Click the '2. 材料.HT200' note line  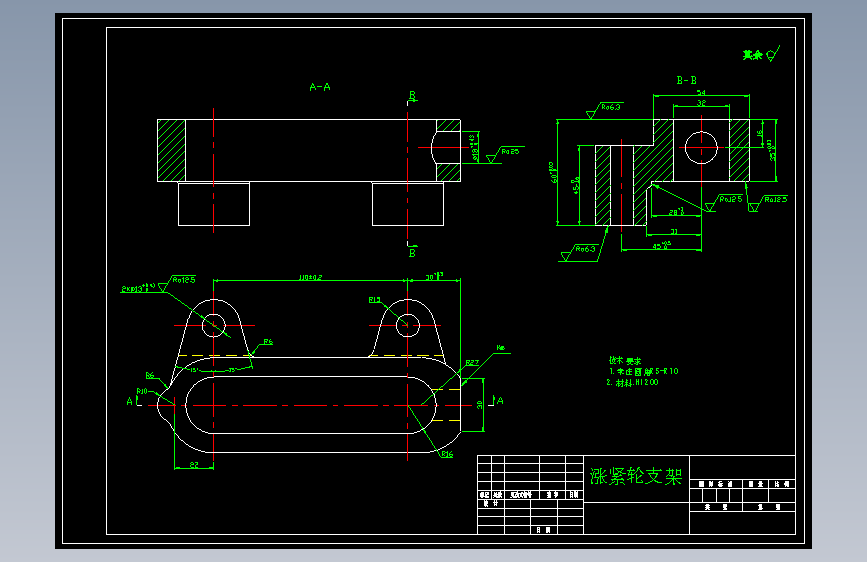coord(632,382)
